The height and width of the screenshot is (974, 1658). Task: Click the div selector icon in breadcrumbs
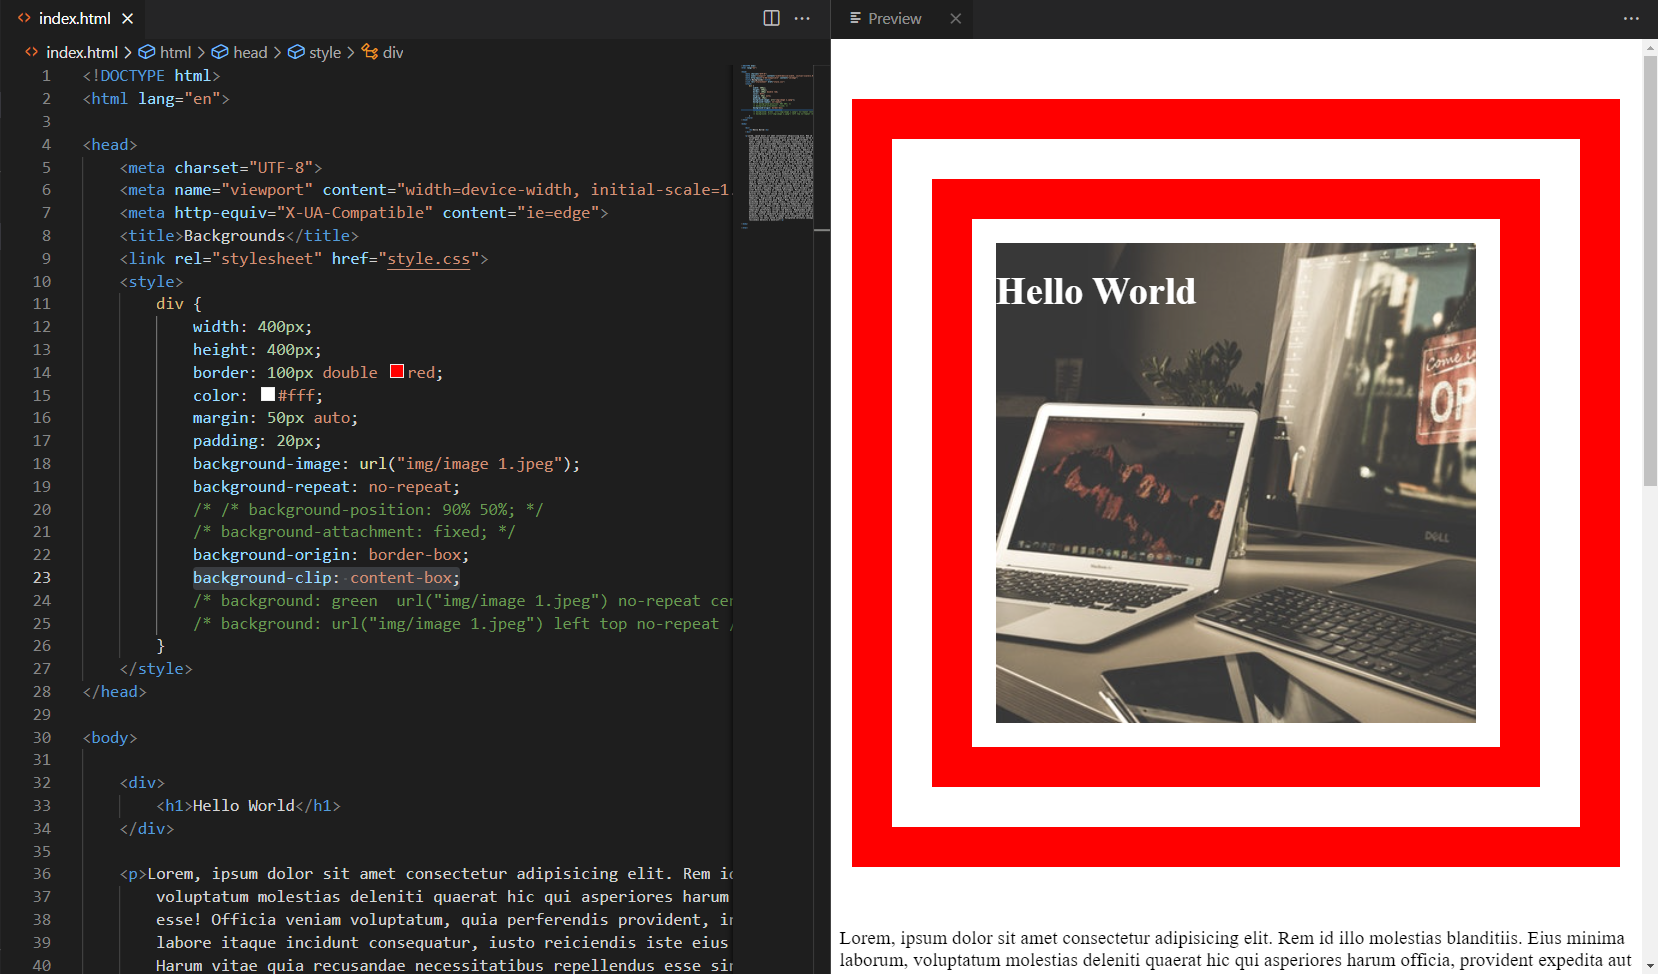(x=370, y=52)
